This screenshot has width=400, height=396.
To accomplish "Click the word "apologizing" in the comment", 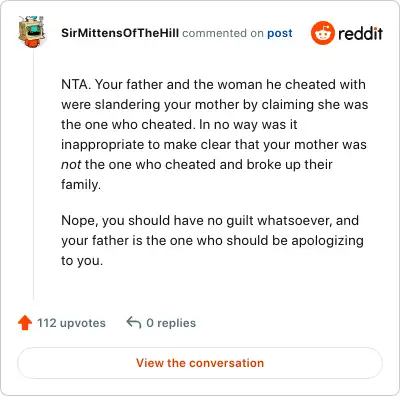I will (x=327, y=241).
